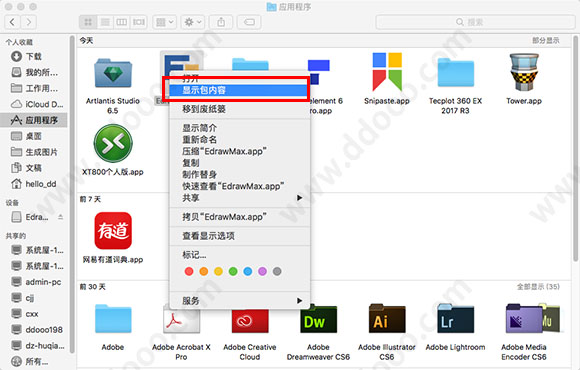Screen dimensions: 580x370
Task: Open 生成图片 folder in the sidebar
Action: 33,152
